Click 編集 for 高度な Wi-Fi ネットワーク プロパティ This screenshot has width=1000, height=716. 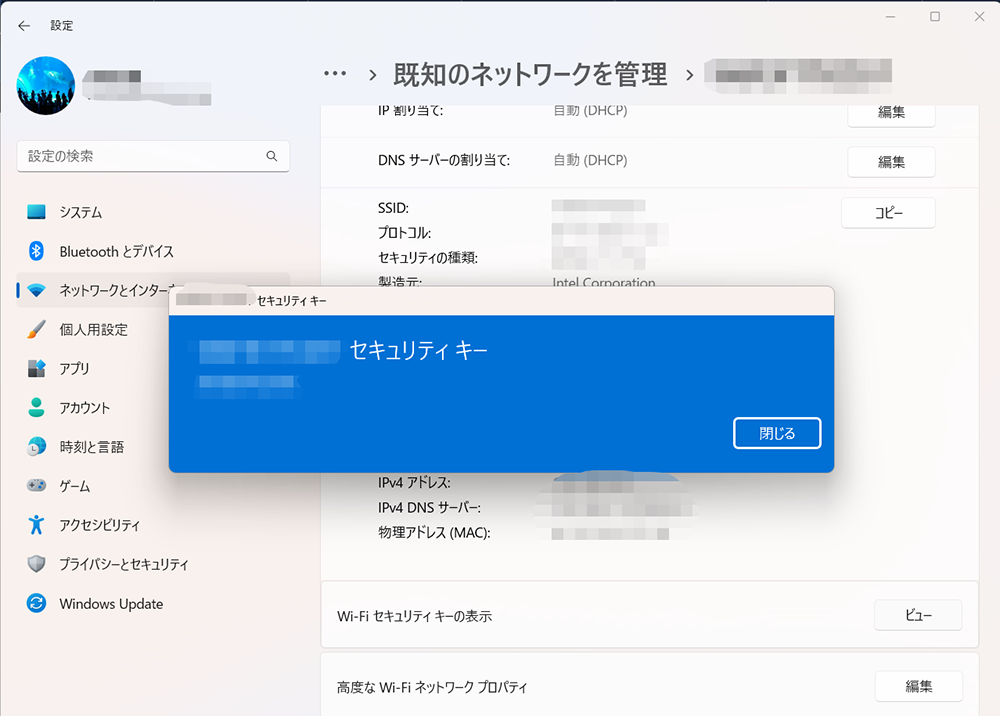tap(918, 686)
